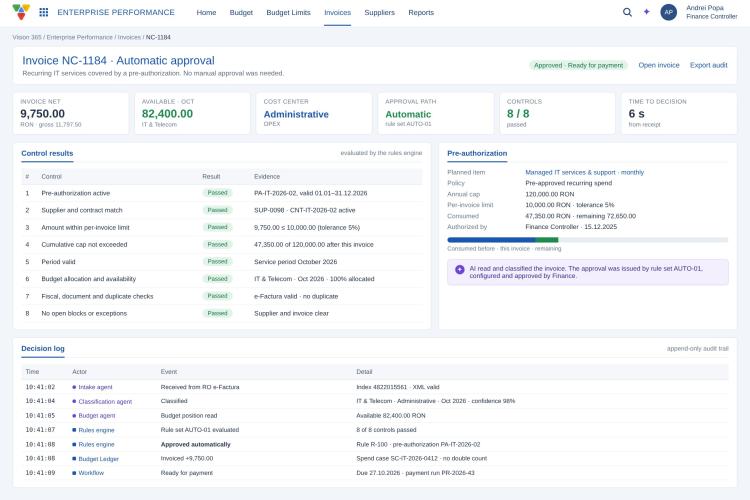Open the Enterprise Performance breadcrumb
The image size is (750, 500).
pos(79,37)
